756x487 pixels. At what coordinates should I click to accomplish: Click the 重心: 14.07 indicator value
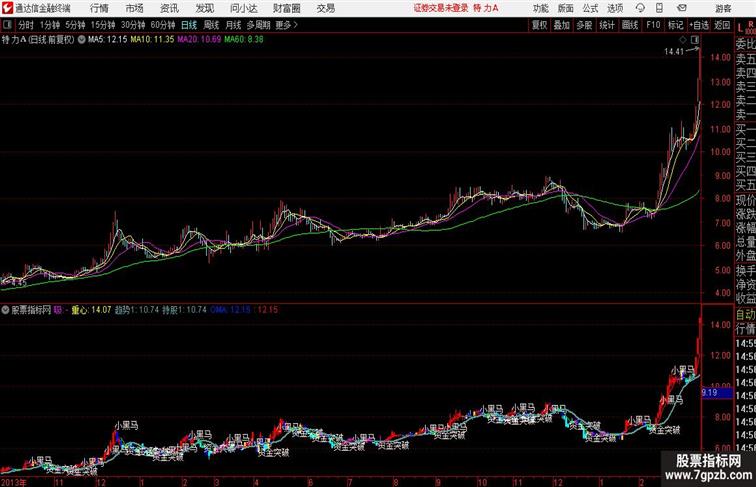(92, 310)
